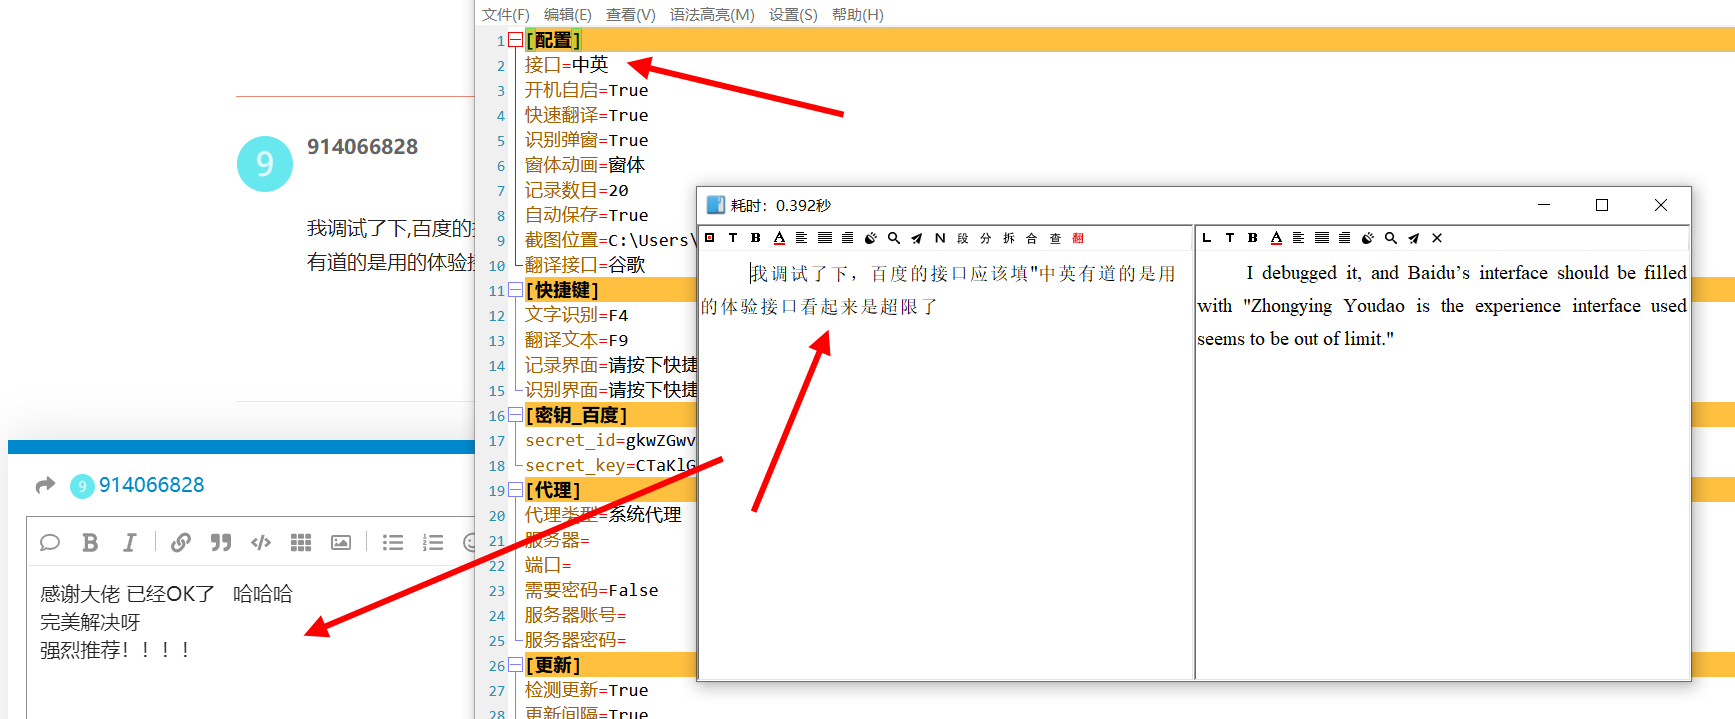Click the 段 paragraph button in left toolbar
This screenshot has width=1735, height=719.
point(963,238)
